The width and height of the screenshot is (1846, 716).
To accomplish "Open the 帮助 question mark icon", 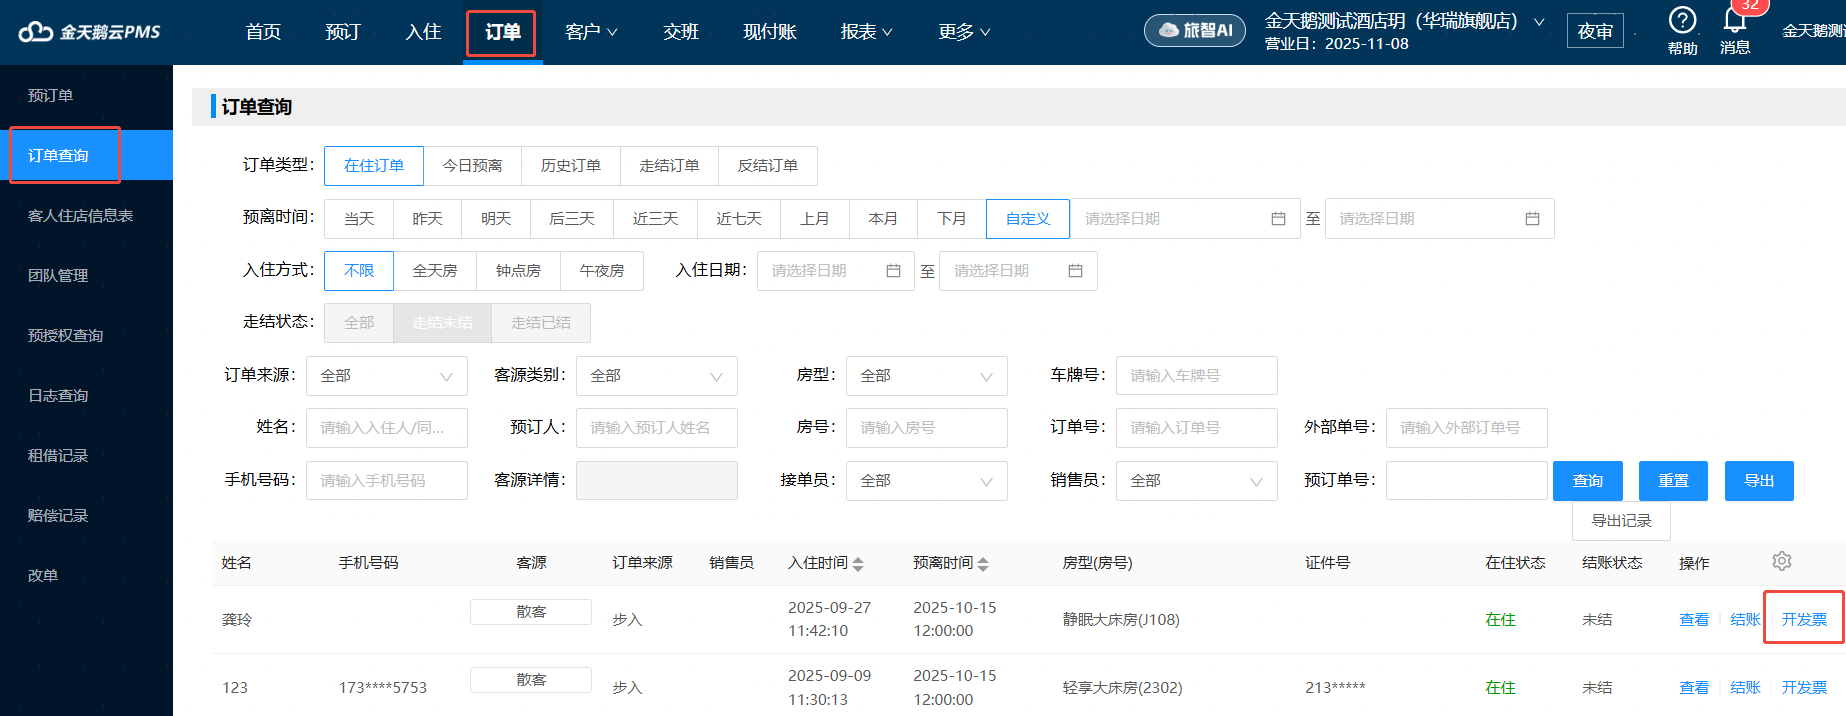I will click(1682, 20).
